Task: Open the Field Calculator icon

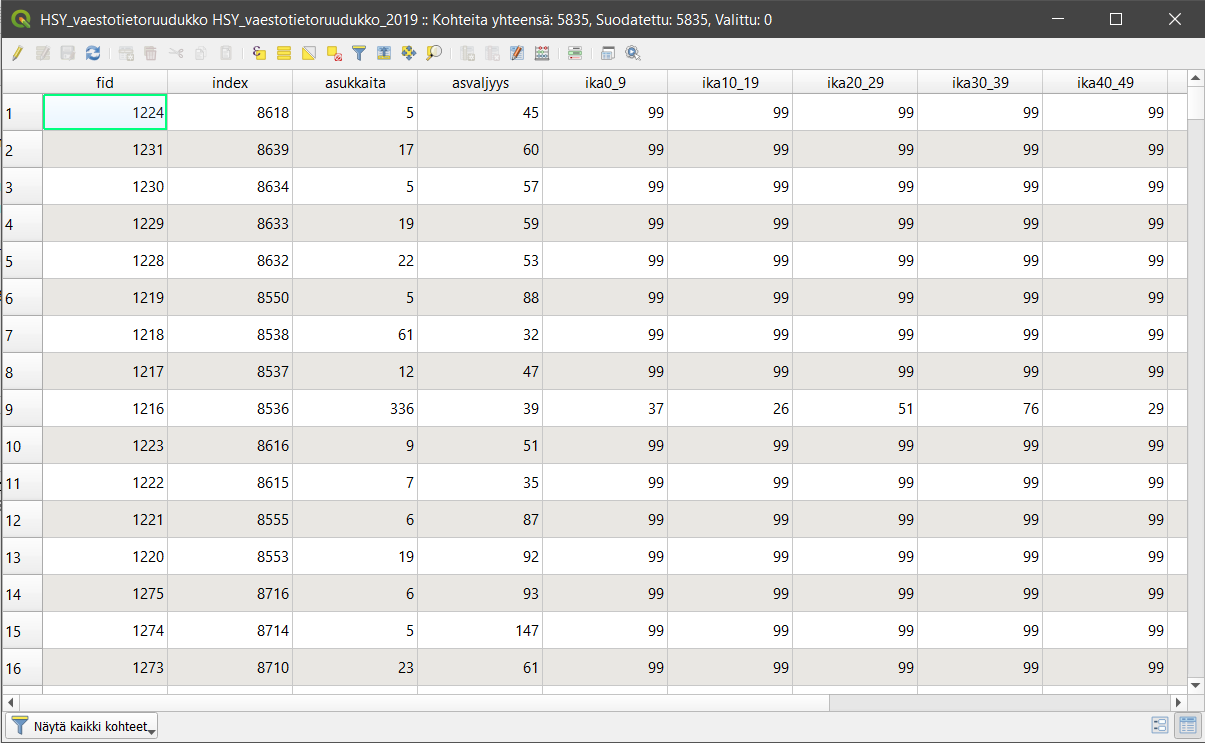Action: tap(542, 53)
